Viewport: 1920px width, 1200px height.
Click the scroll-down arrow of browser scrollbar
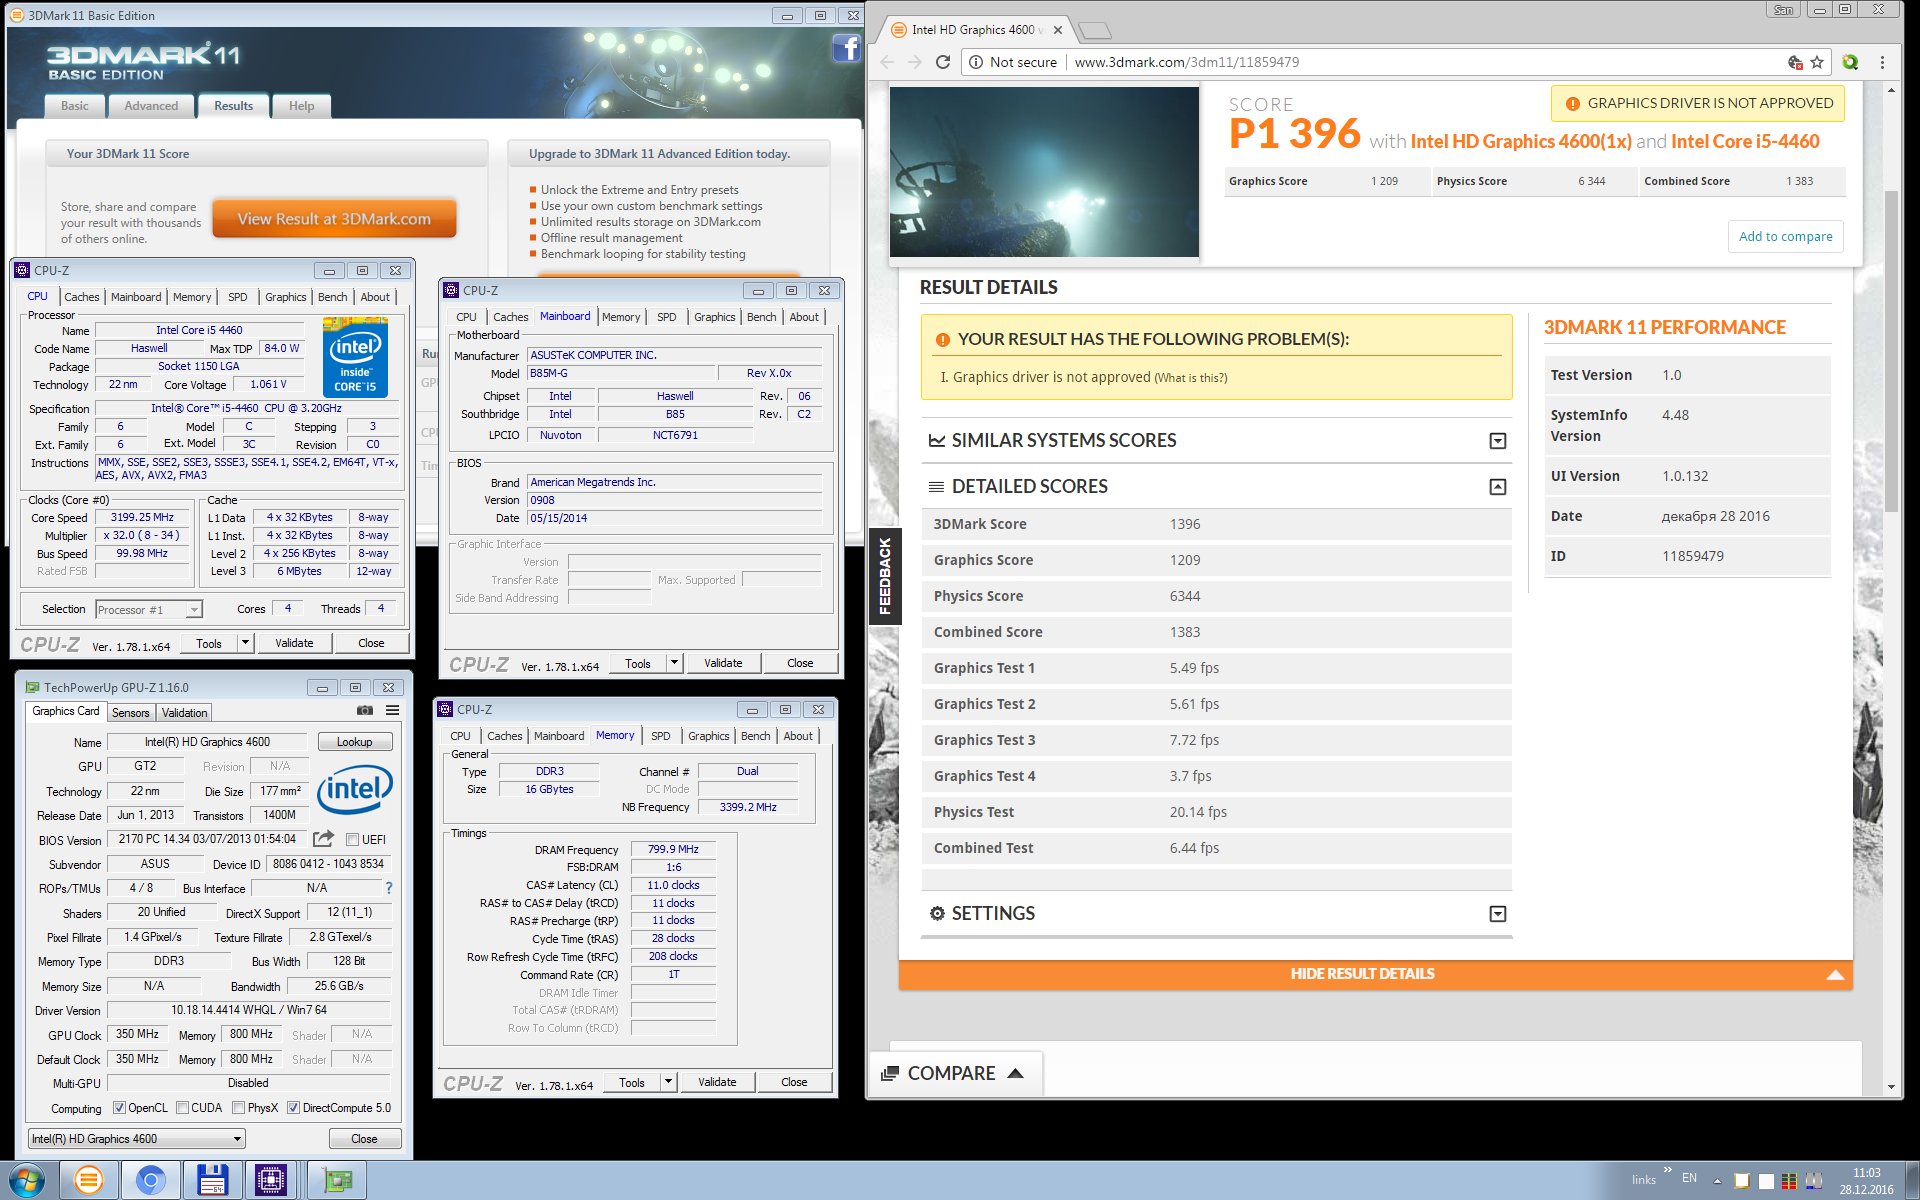tap(1891, 1087)
